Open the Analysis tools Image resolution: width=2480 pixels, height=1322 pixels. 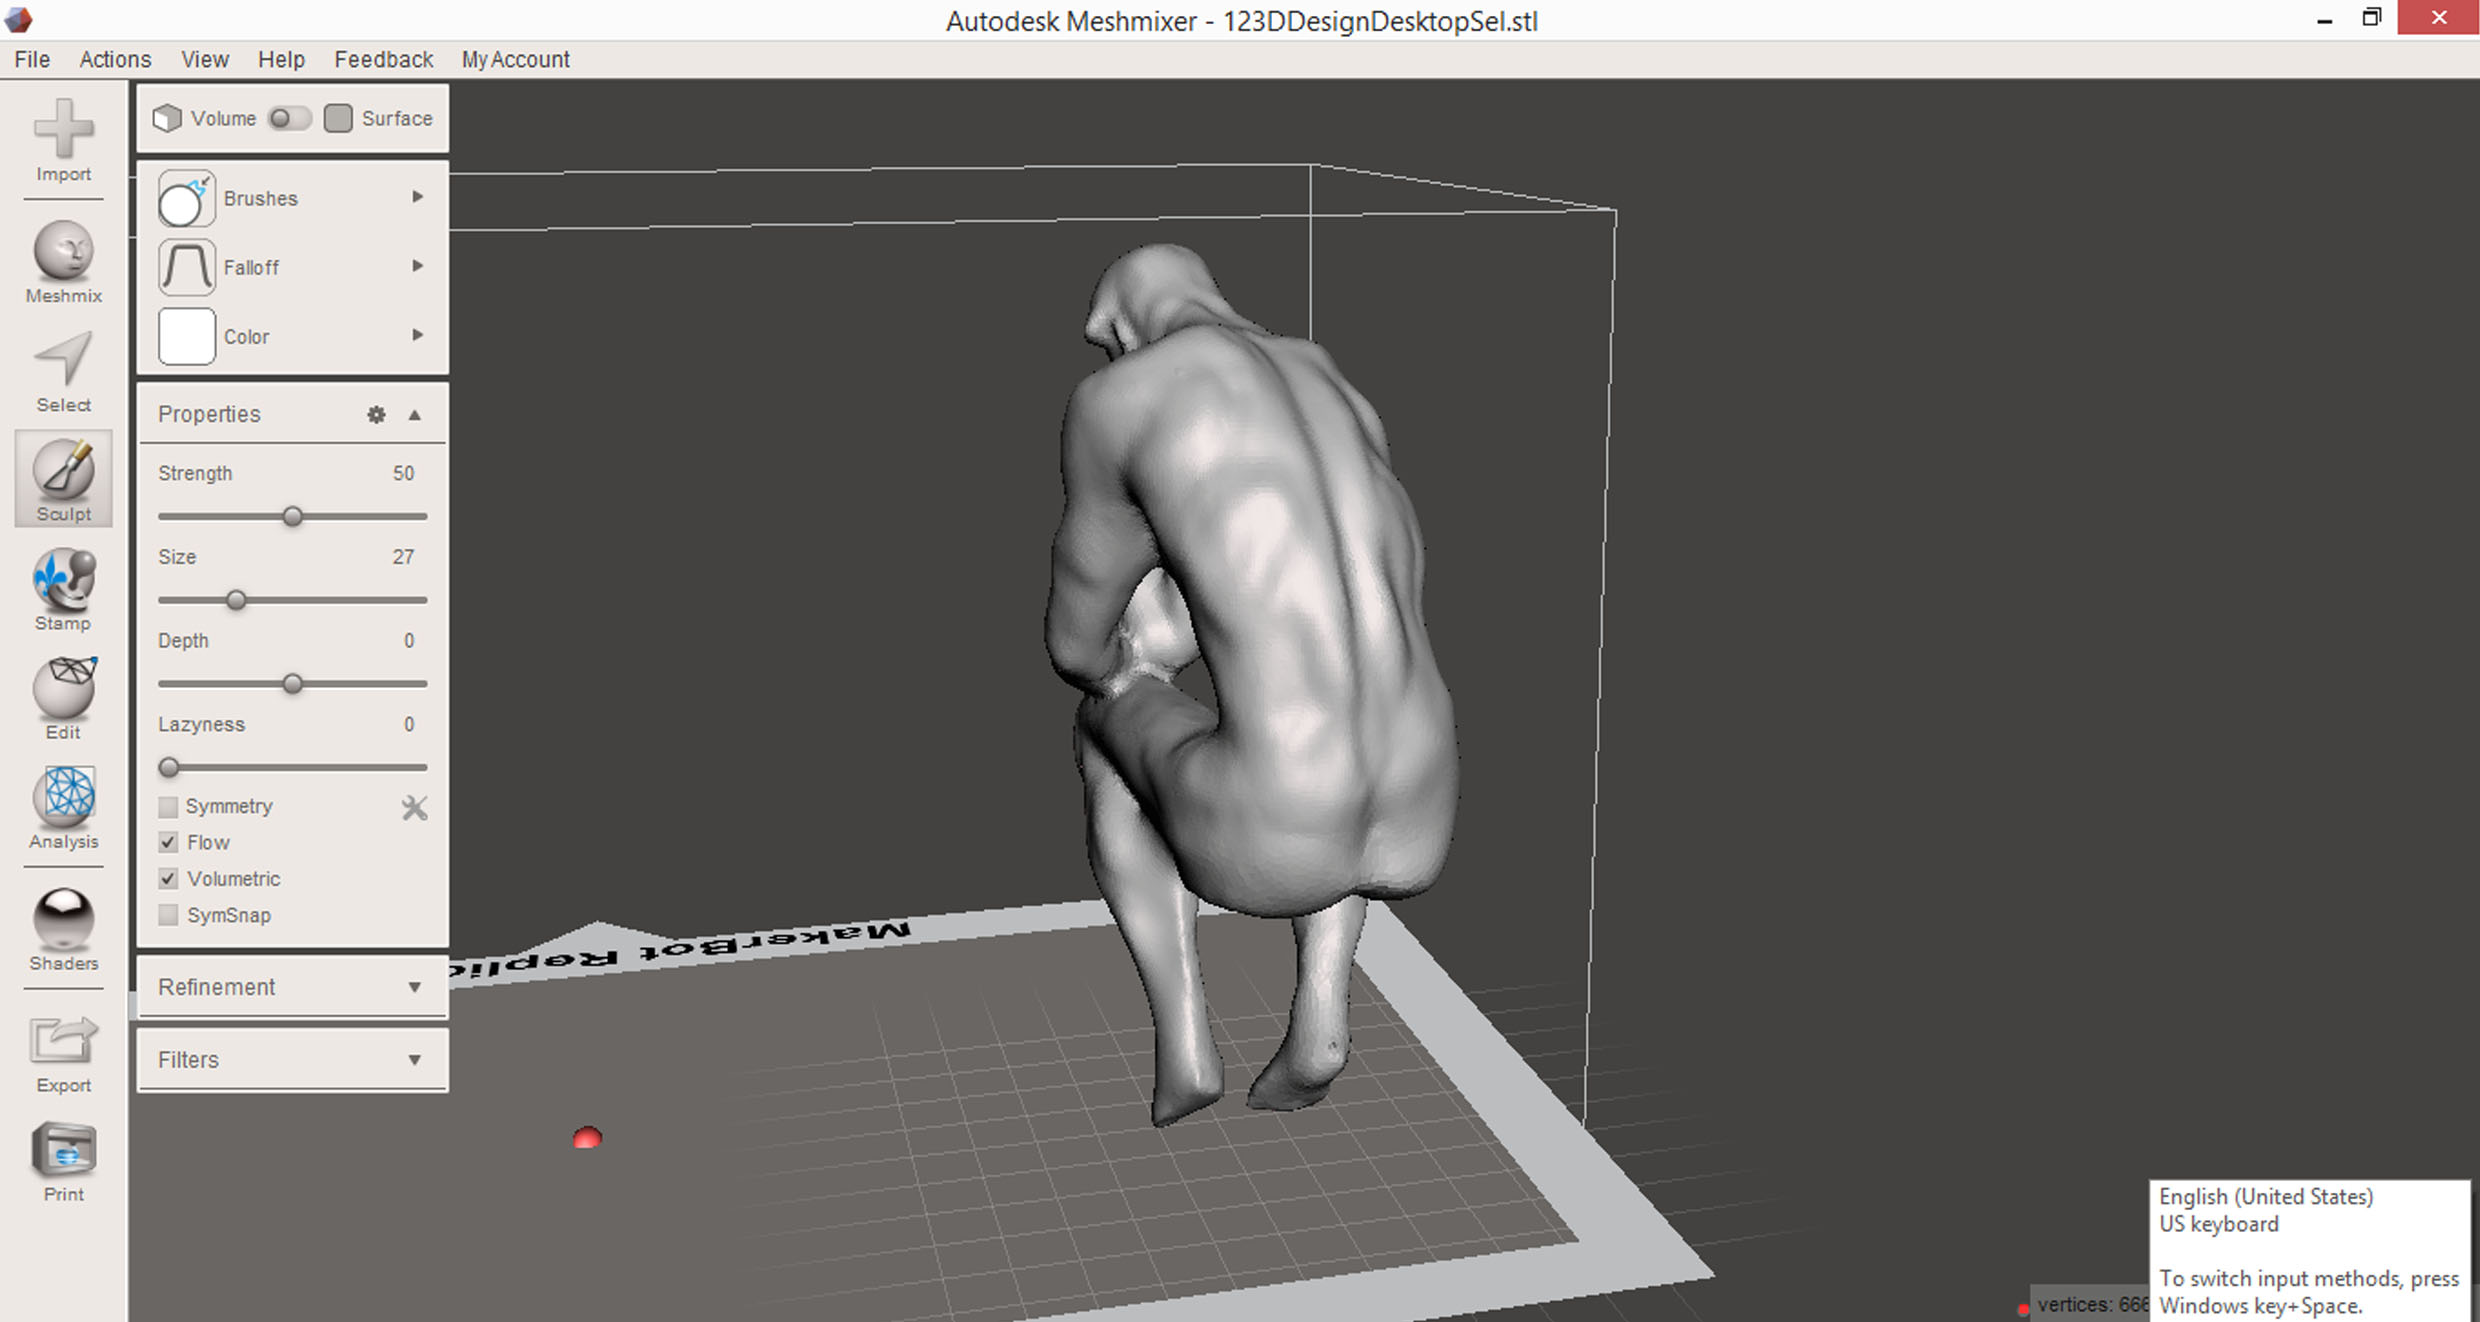coord(64,807)
